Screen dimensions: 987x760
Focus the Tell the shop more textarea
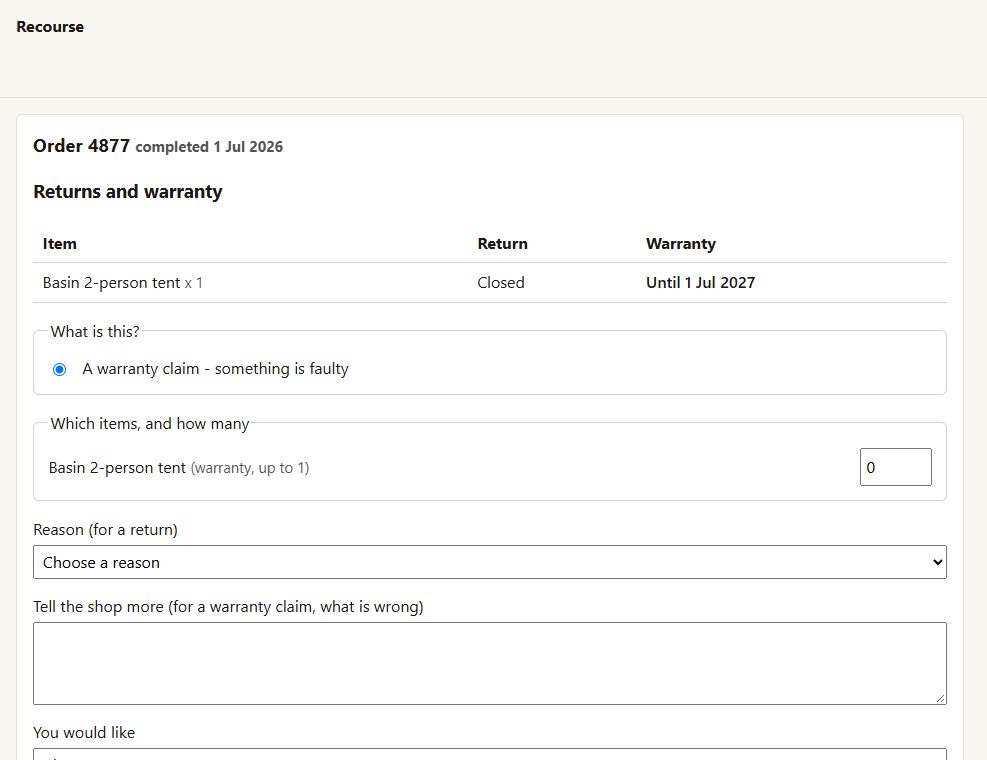490,664
